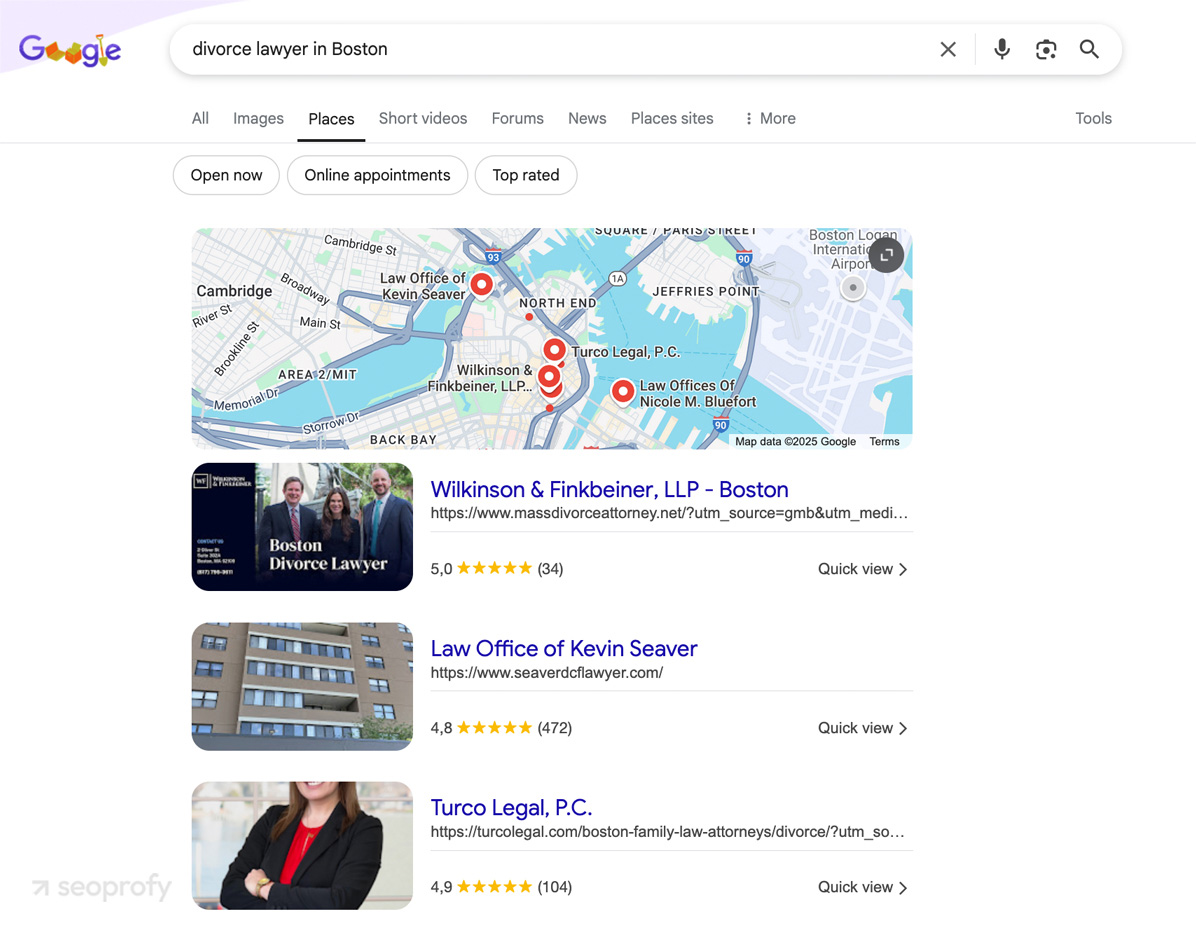
Task: Click the Cambridge label on the map
Action: [234, 291]
